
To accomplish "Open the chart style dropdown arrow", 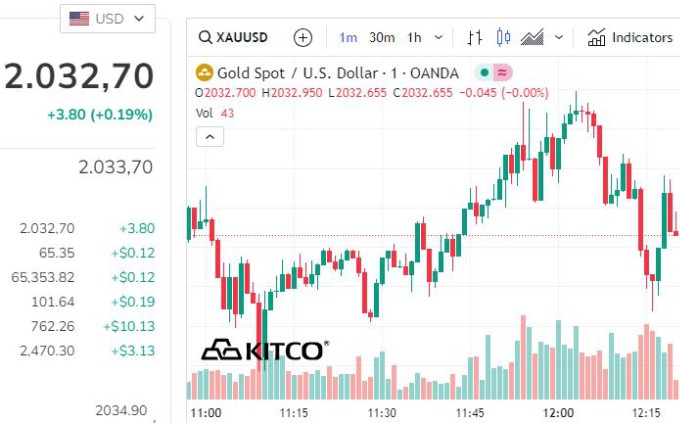I will tap(559, 38).
